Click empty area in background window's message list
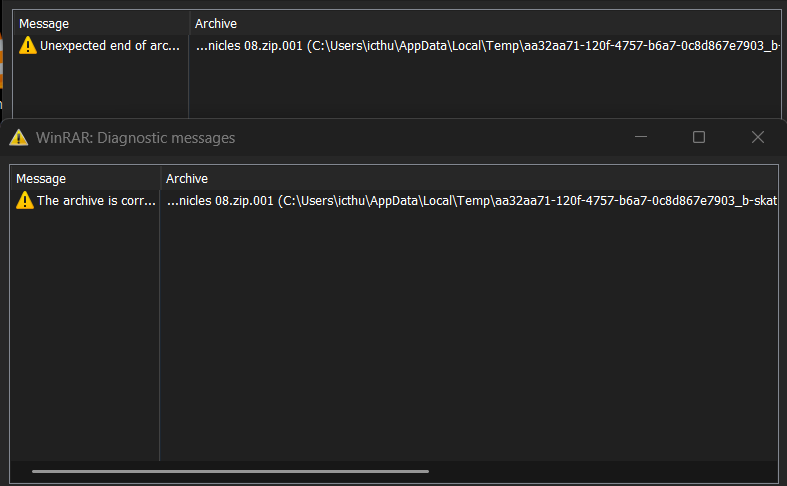Image resolution: width=787 pixels, height=486 pixels. click(100, 85)
